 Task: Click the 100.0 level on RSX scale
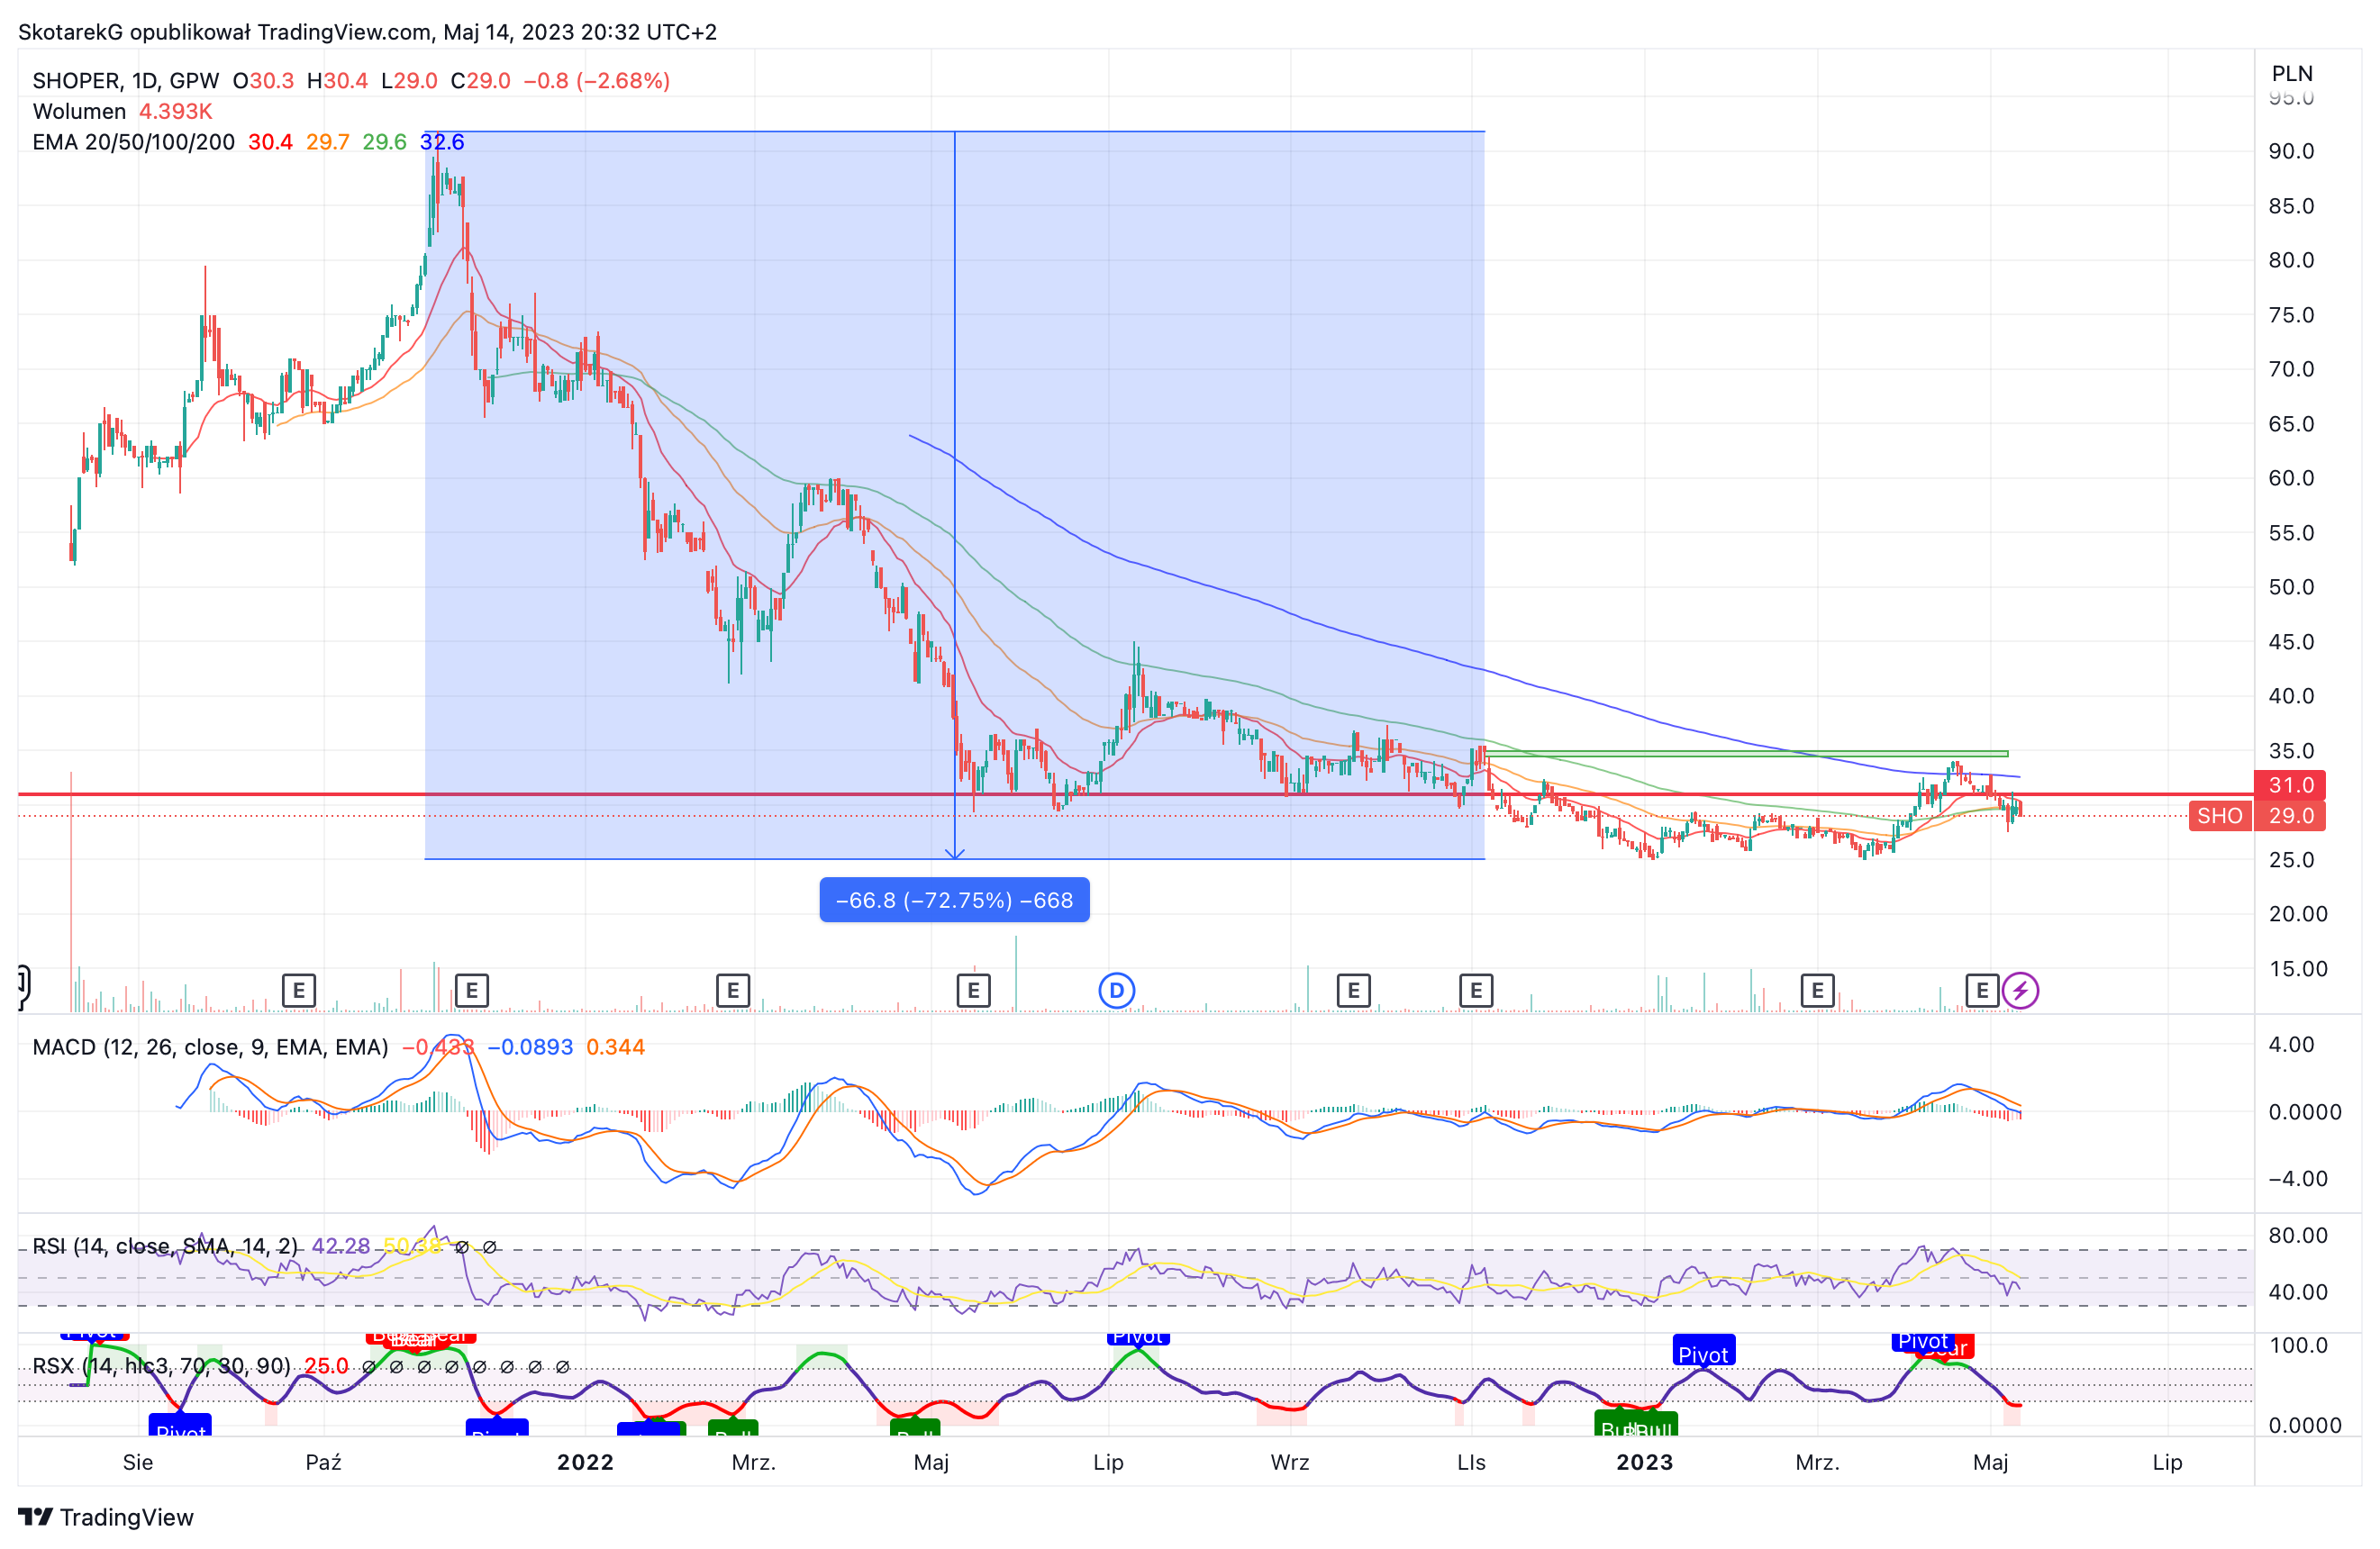coord(2298,1345)
